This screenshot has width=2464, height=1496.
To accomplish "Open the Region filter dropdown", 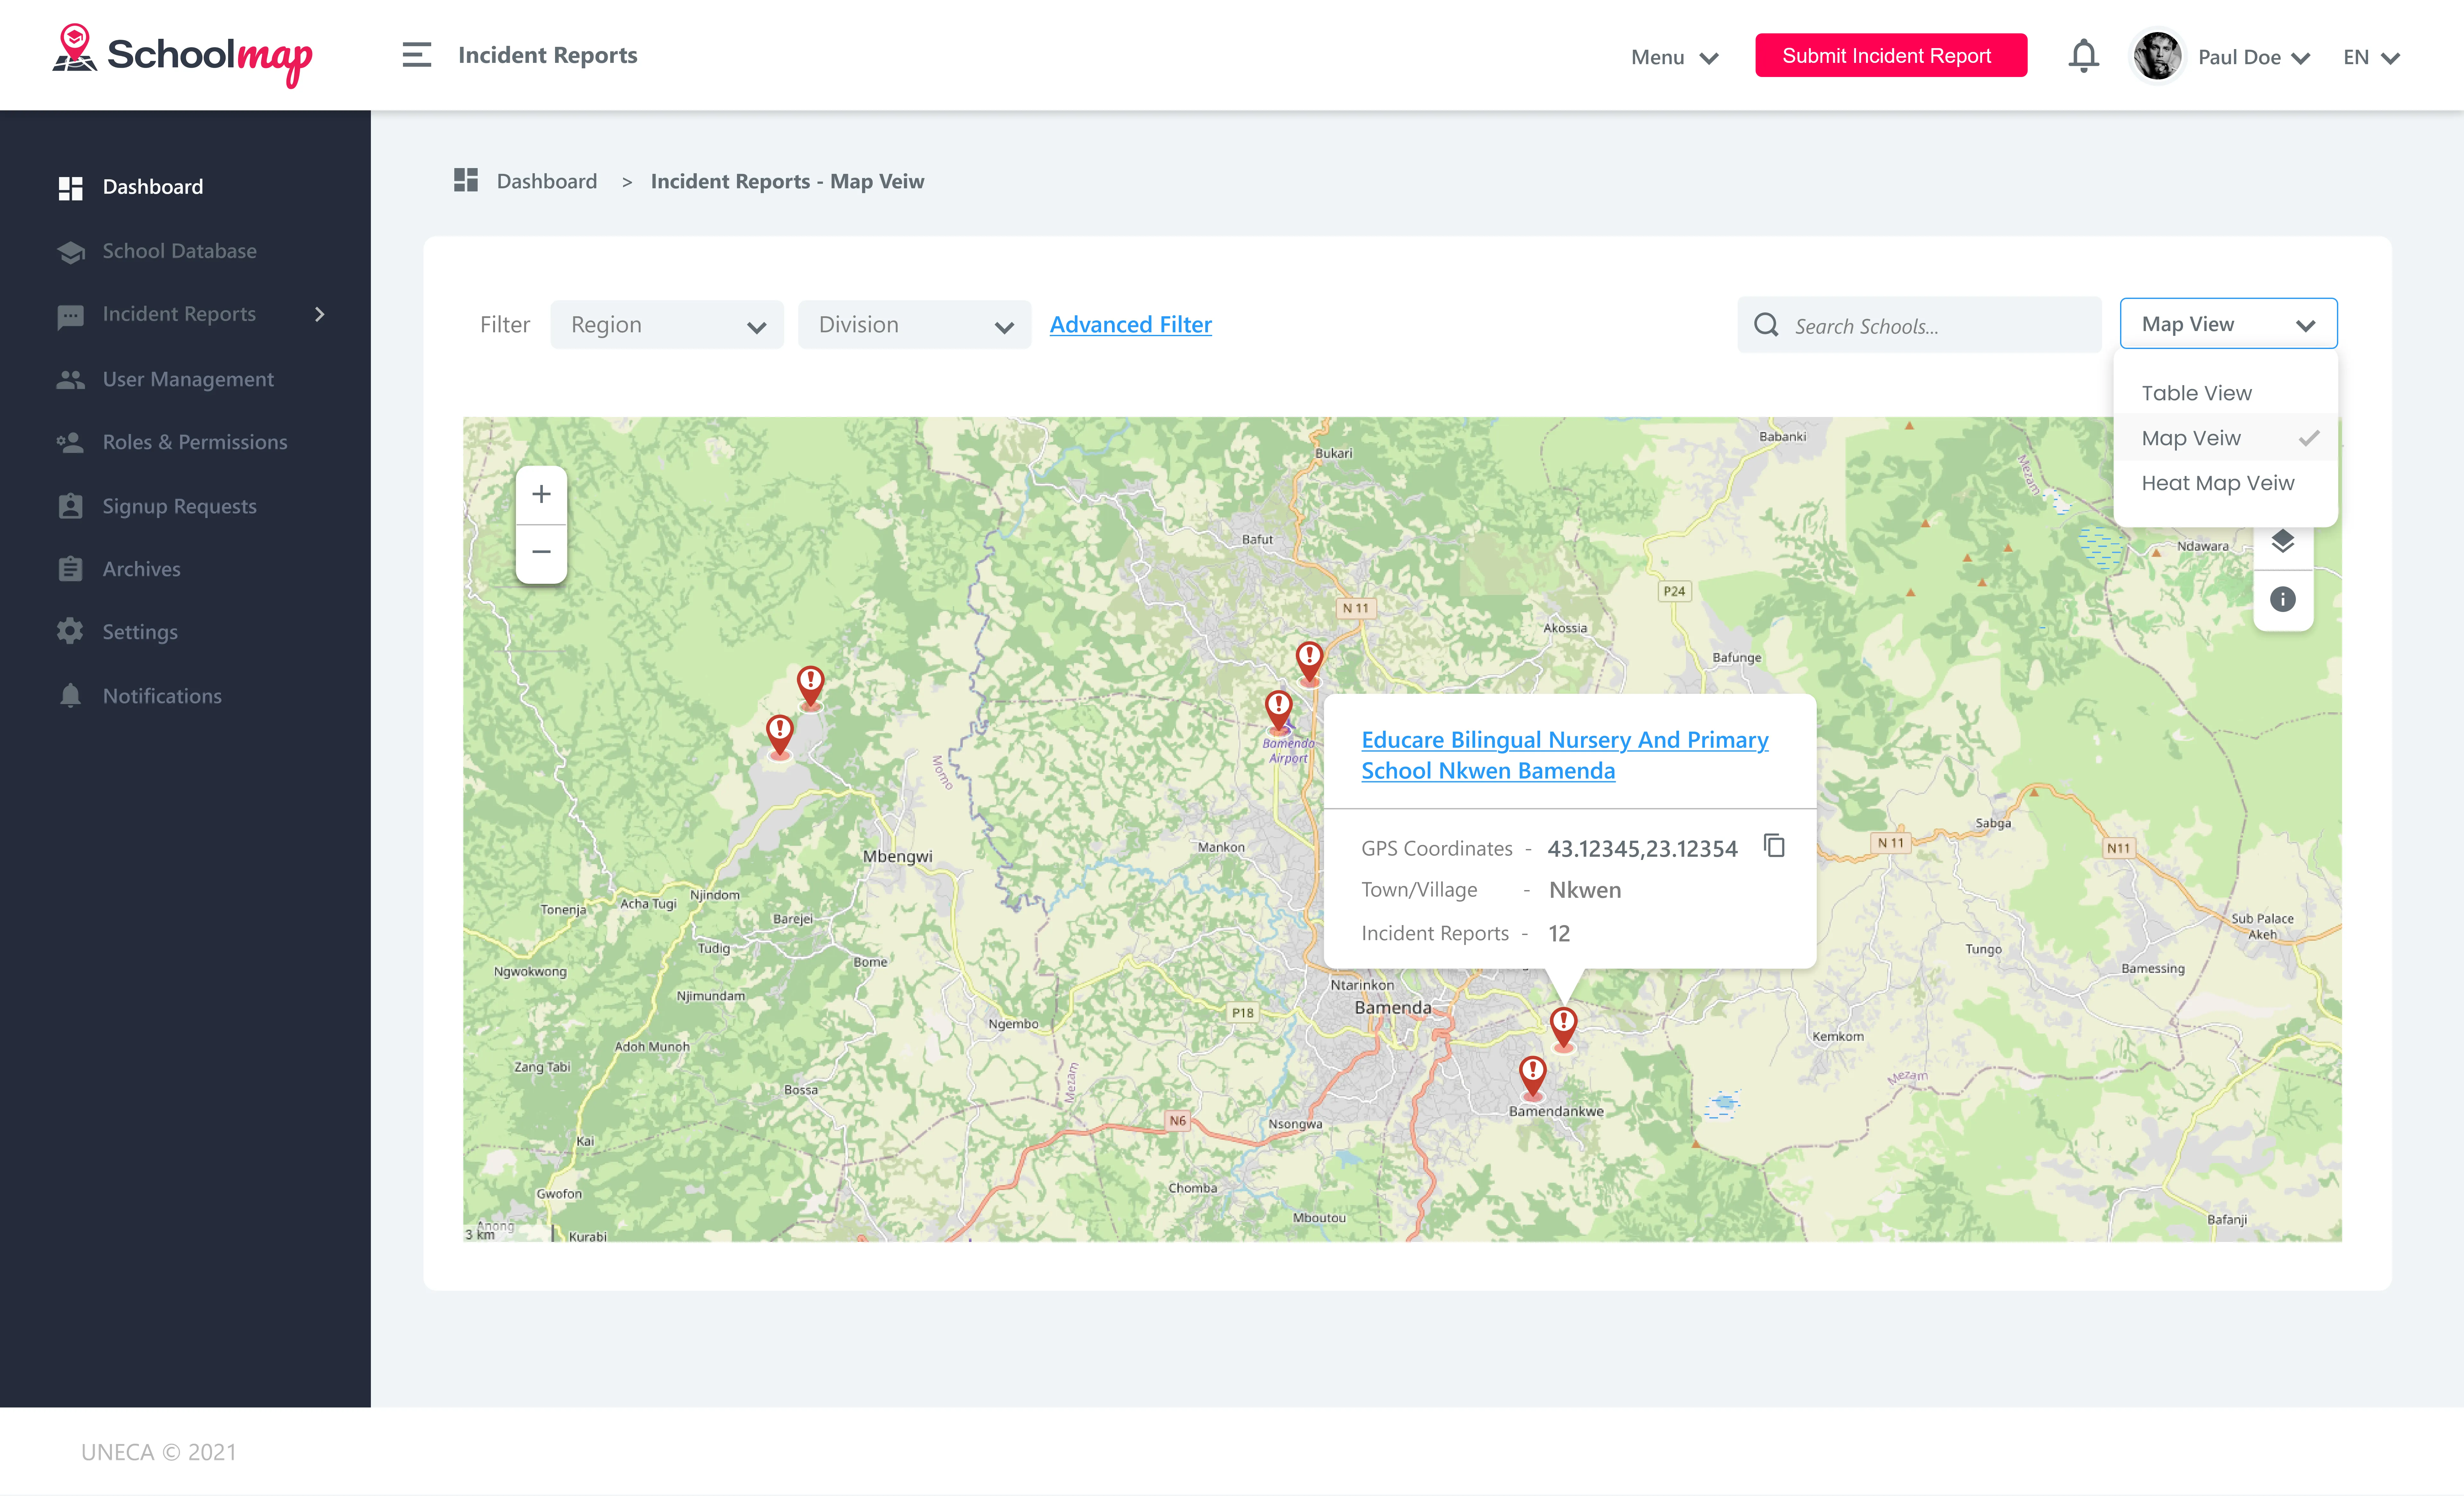I will coord(667,325).
